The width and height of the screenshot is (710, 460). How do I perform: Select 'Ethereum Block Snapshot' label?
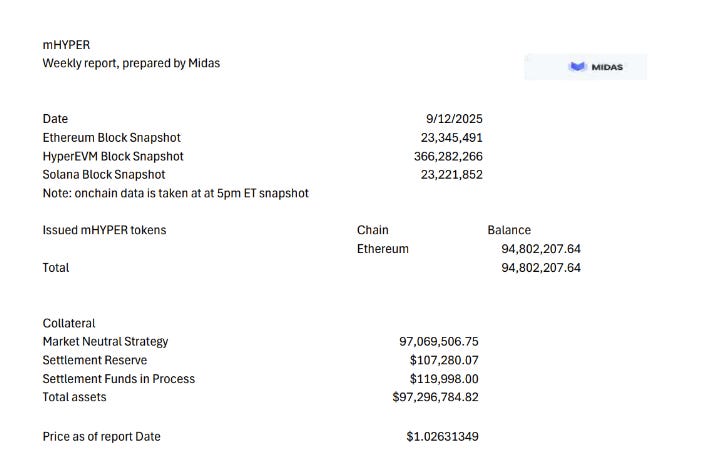111,138
